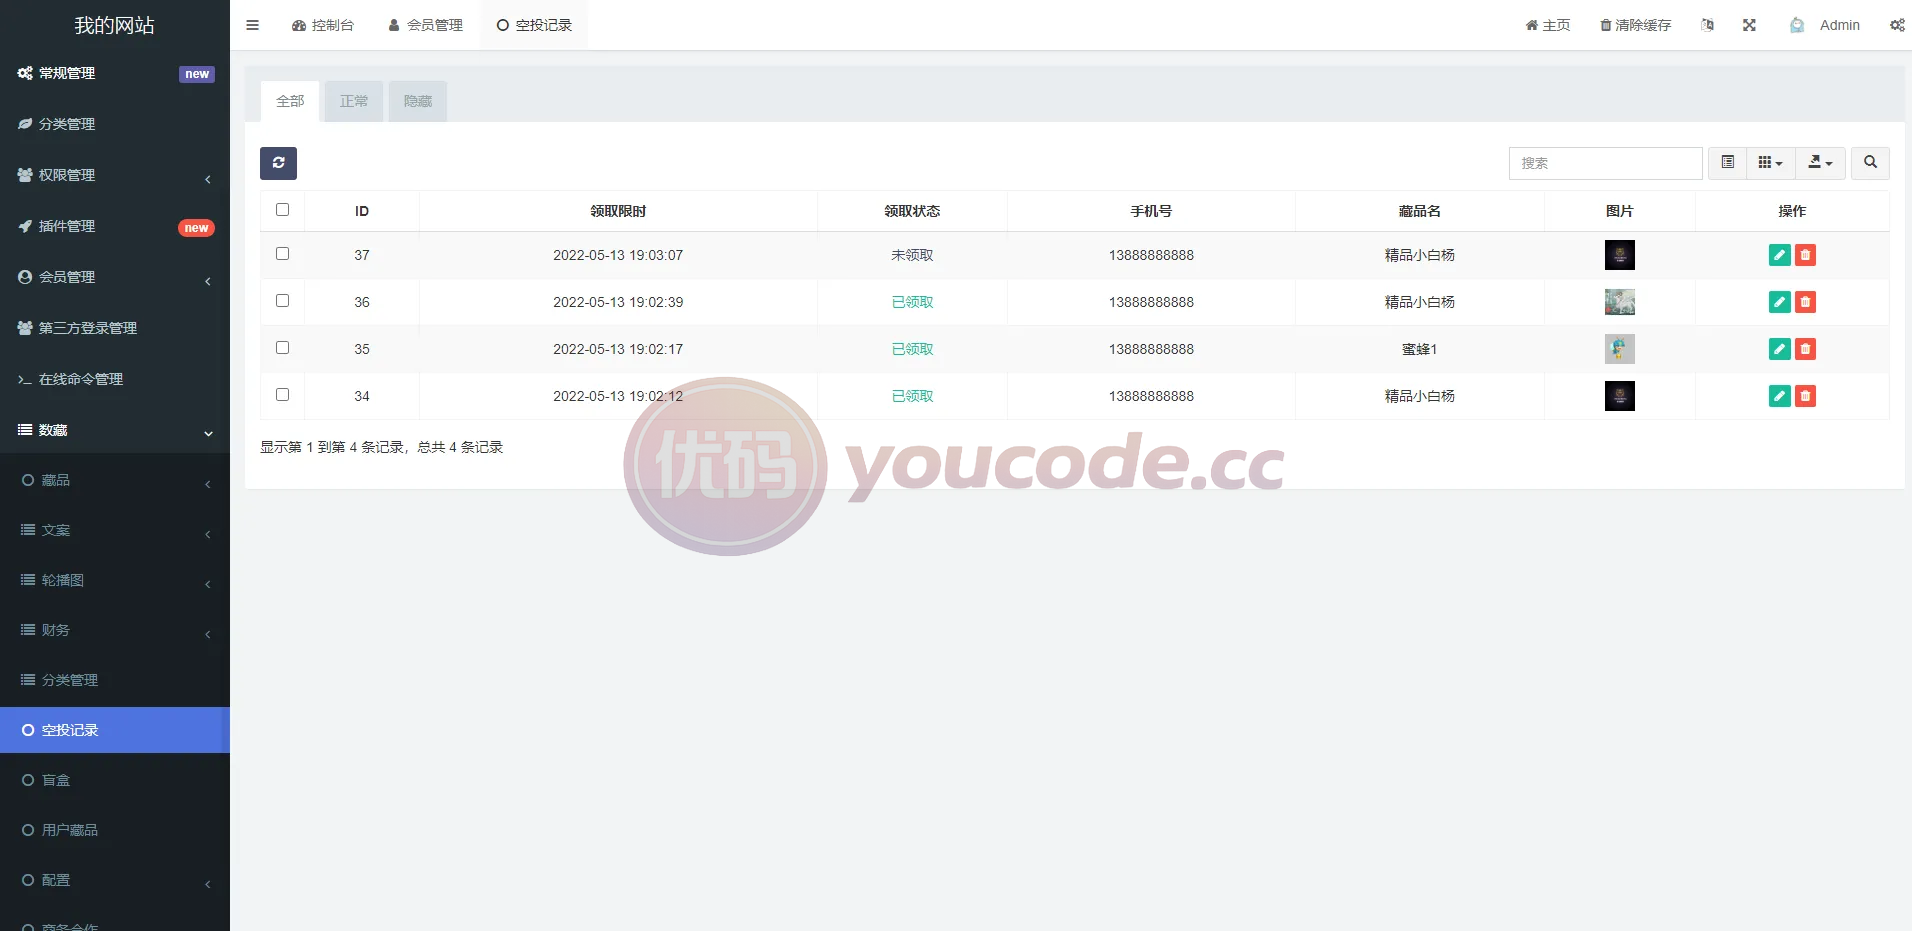Click the search magnifier button
The height and width of the screenshot is (931, 1912).
pyautogui.click(x=1870, y=162)
